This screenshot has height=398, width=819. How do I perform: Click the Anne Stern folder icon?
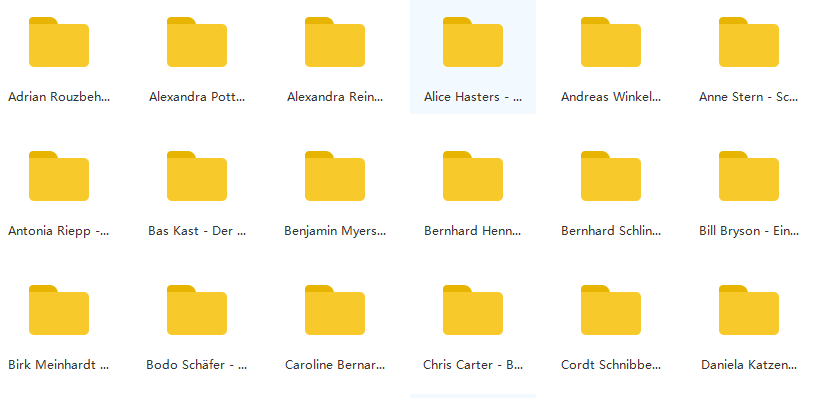point(748,42)
